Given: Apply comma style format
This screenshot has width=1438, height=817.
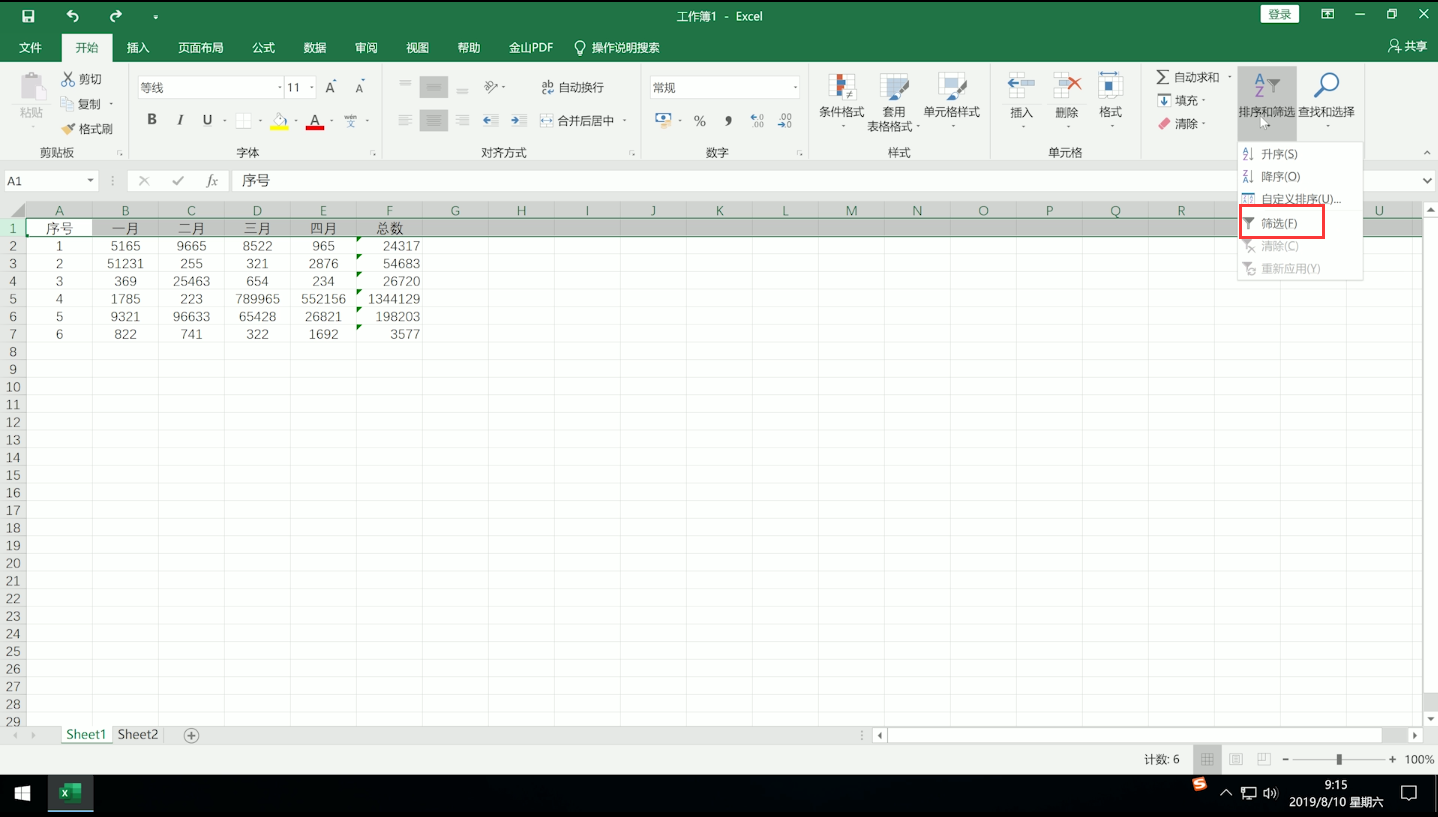Looking at the screenshot, I should pyautogui.click(x=728, y=121).
